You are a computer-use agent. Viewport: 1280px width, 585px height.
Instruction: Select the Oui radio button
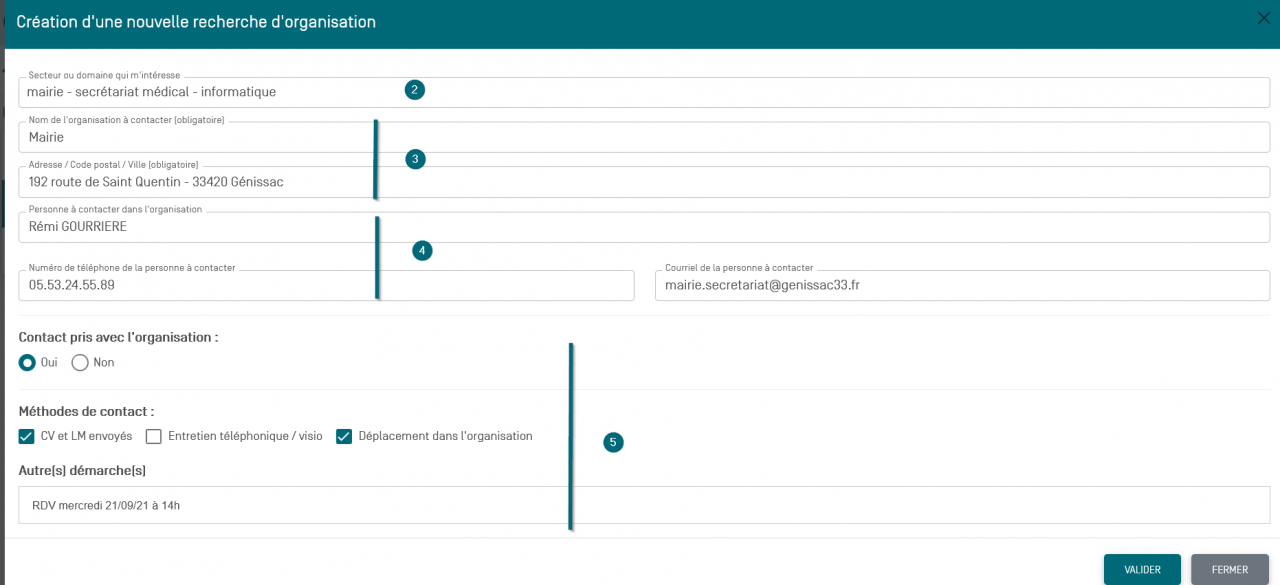(27, 363)
